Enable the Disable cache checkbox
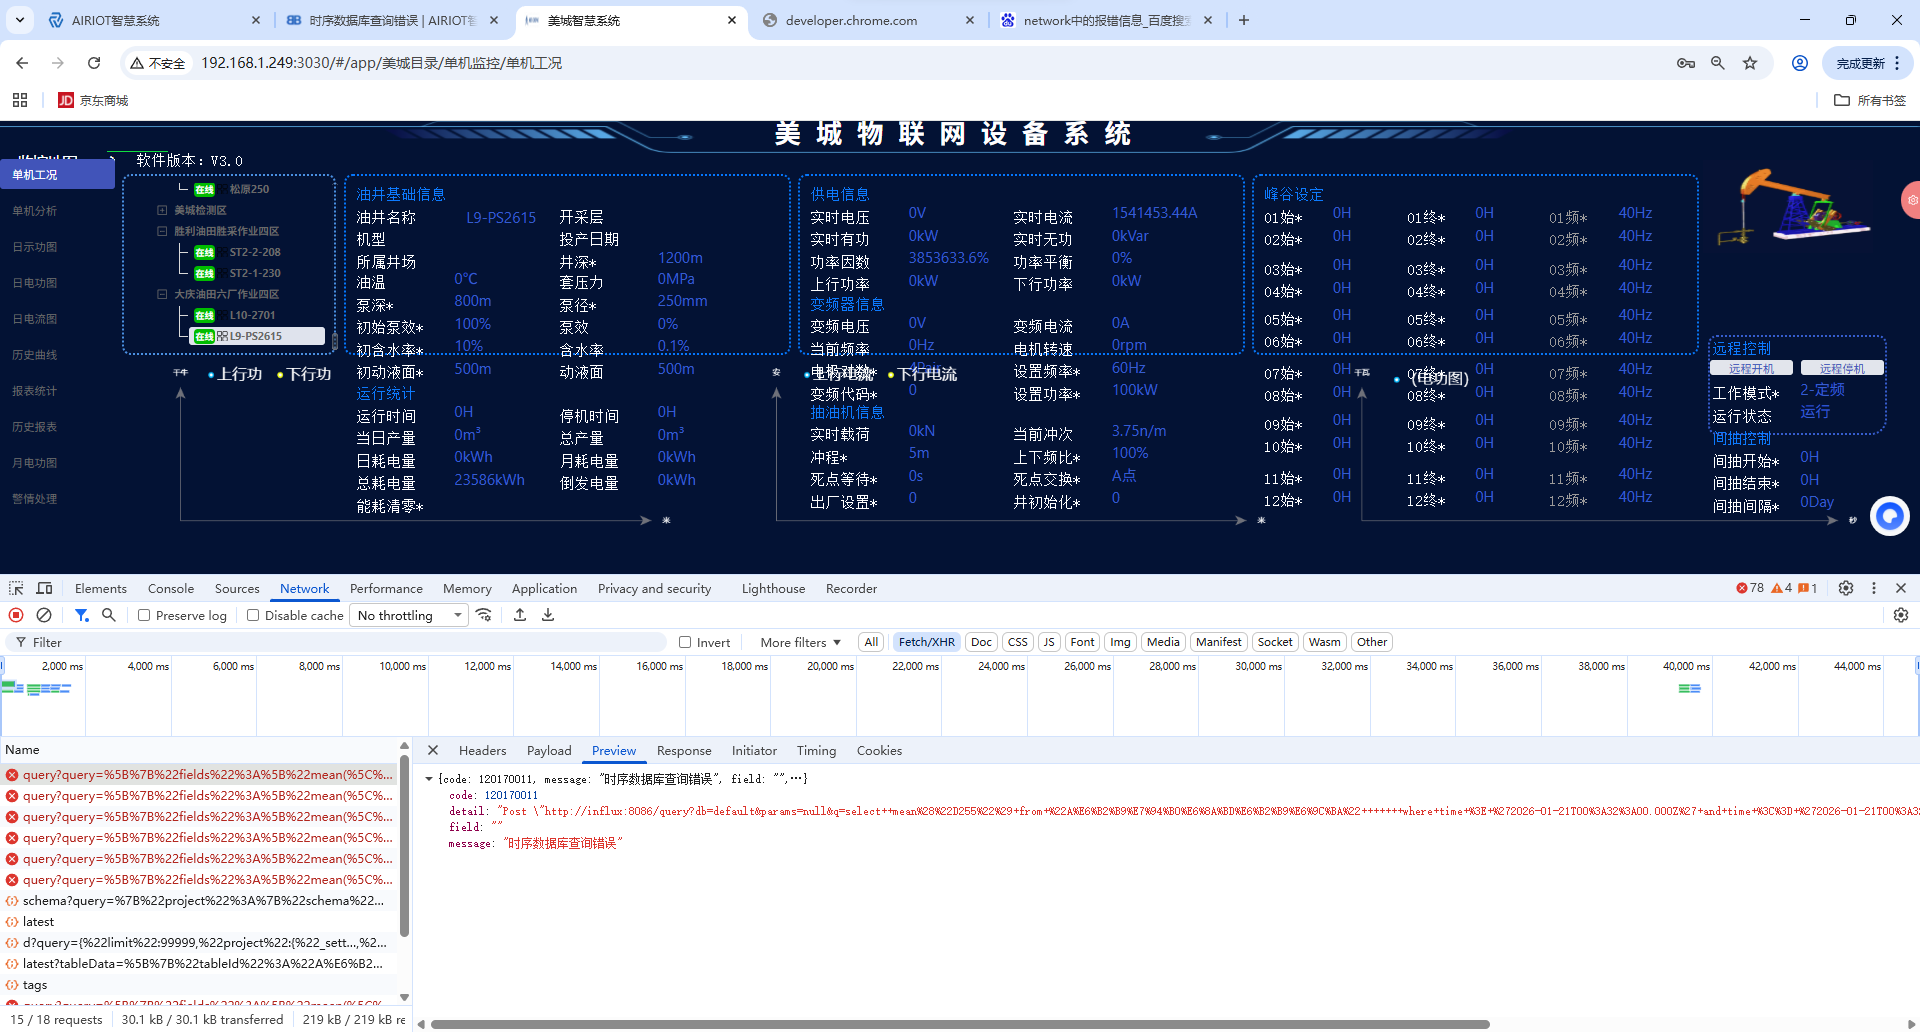The width and height of the screenshot is (1920, 1032). tap(253, 615)
